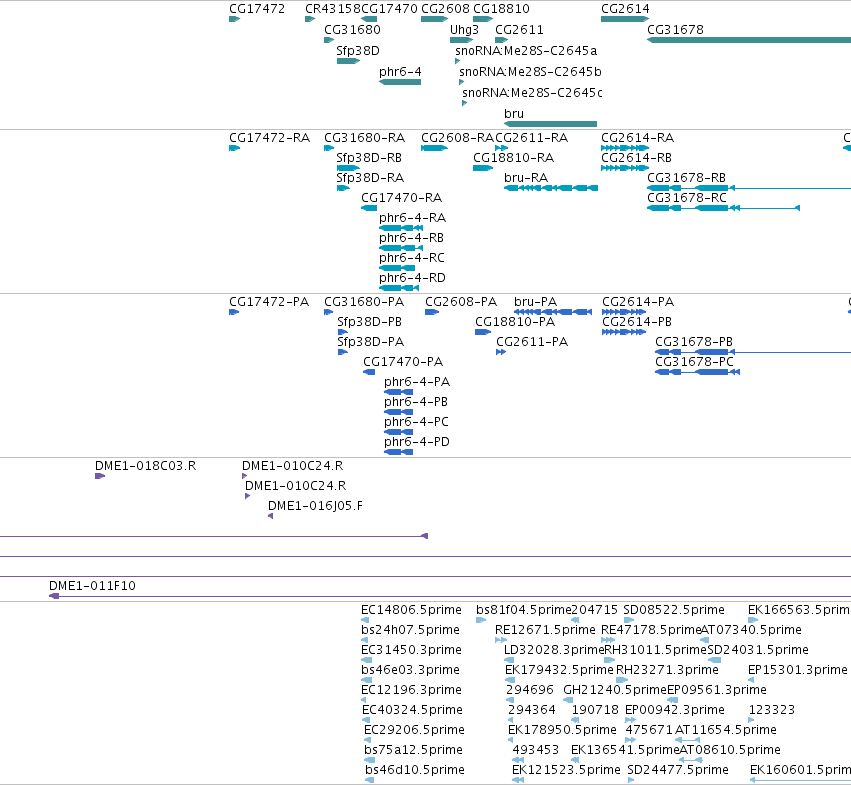This screenshot has height=785, width=851.
Task: Open the CG31678-RC transcript label
Action: coord(687,198)
